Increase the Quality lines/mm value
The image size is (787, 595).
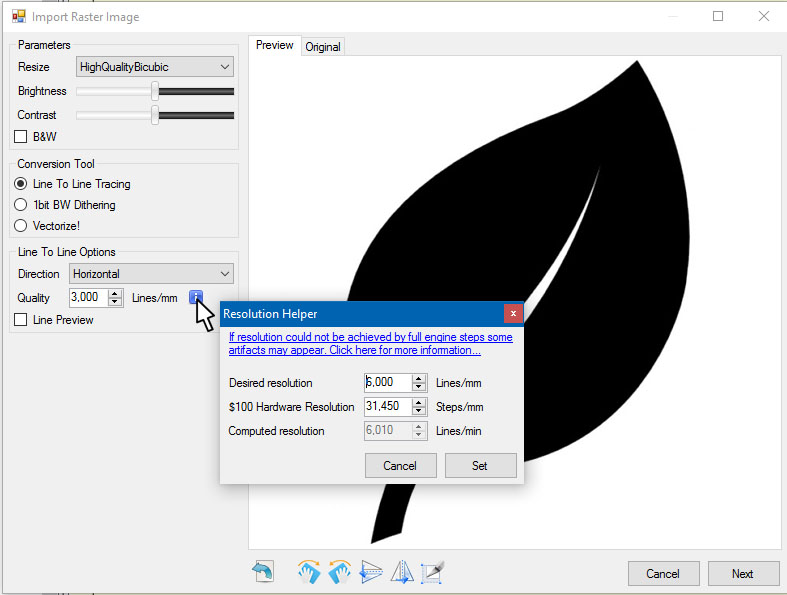point(115,294)
